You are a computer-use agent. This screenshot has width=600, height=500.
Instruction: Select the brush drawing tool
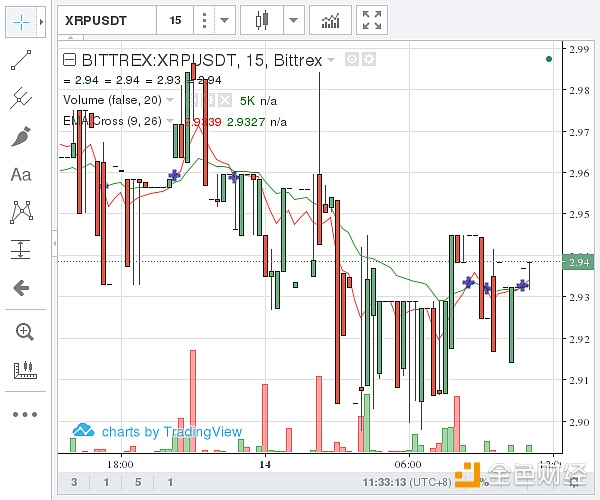21,137
